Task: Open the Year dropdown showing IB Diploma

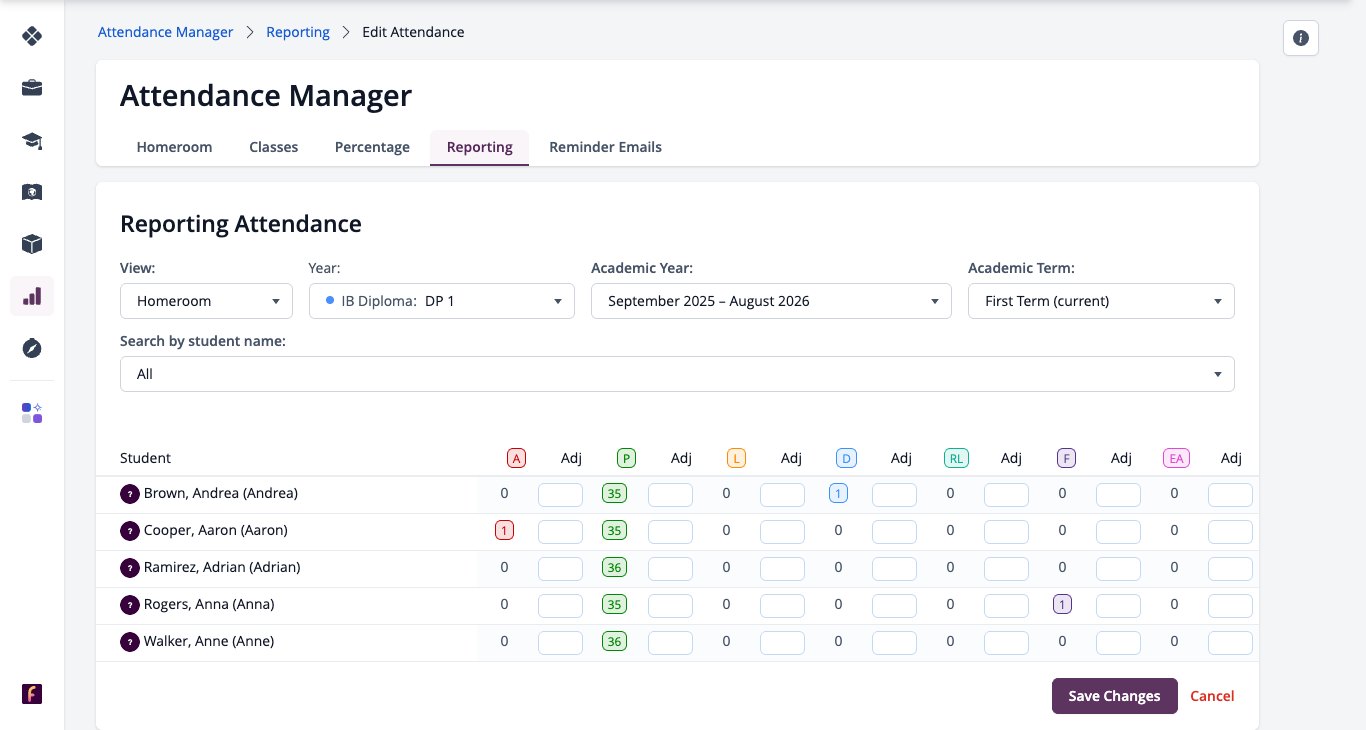Action: (x=442, y=301)
